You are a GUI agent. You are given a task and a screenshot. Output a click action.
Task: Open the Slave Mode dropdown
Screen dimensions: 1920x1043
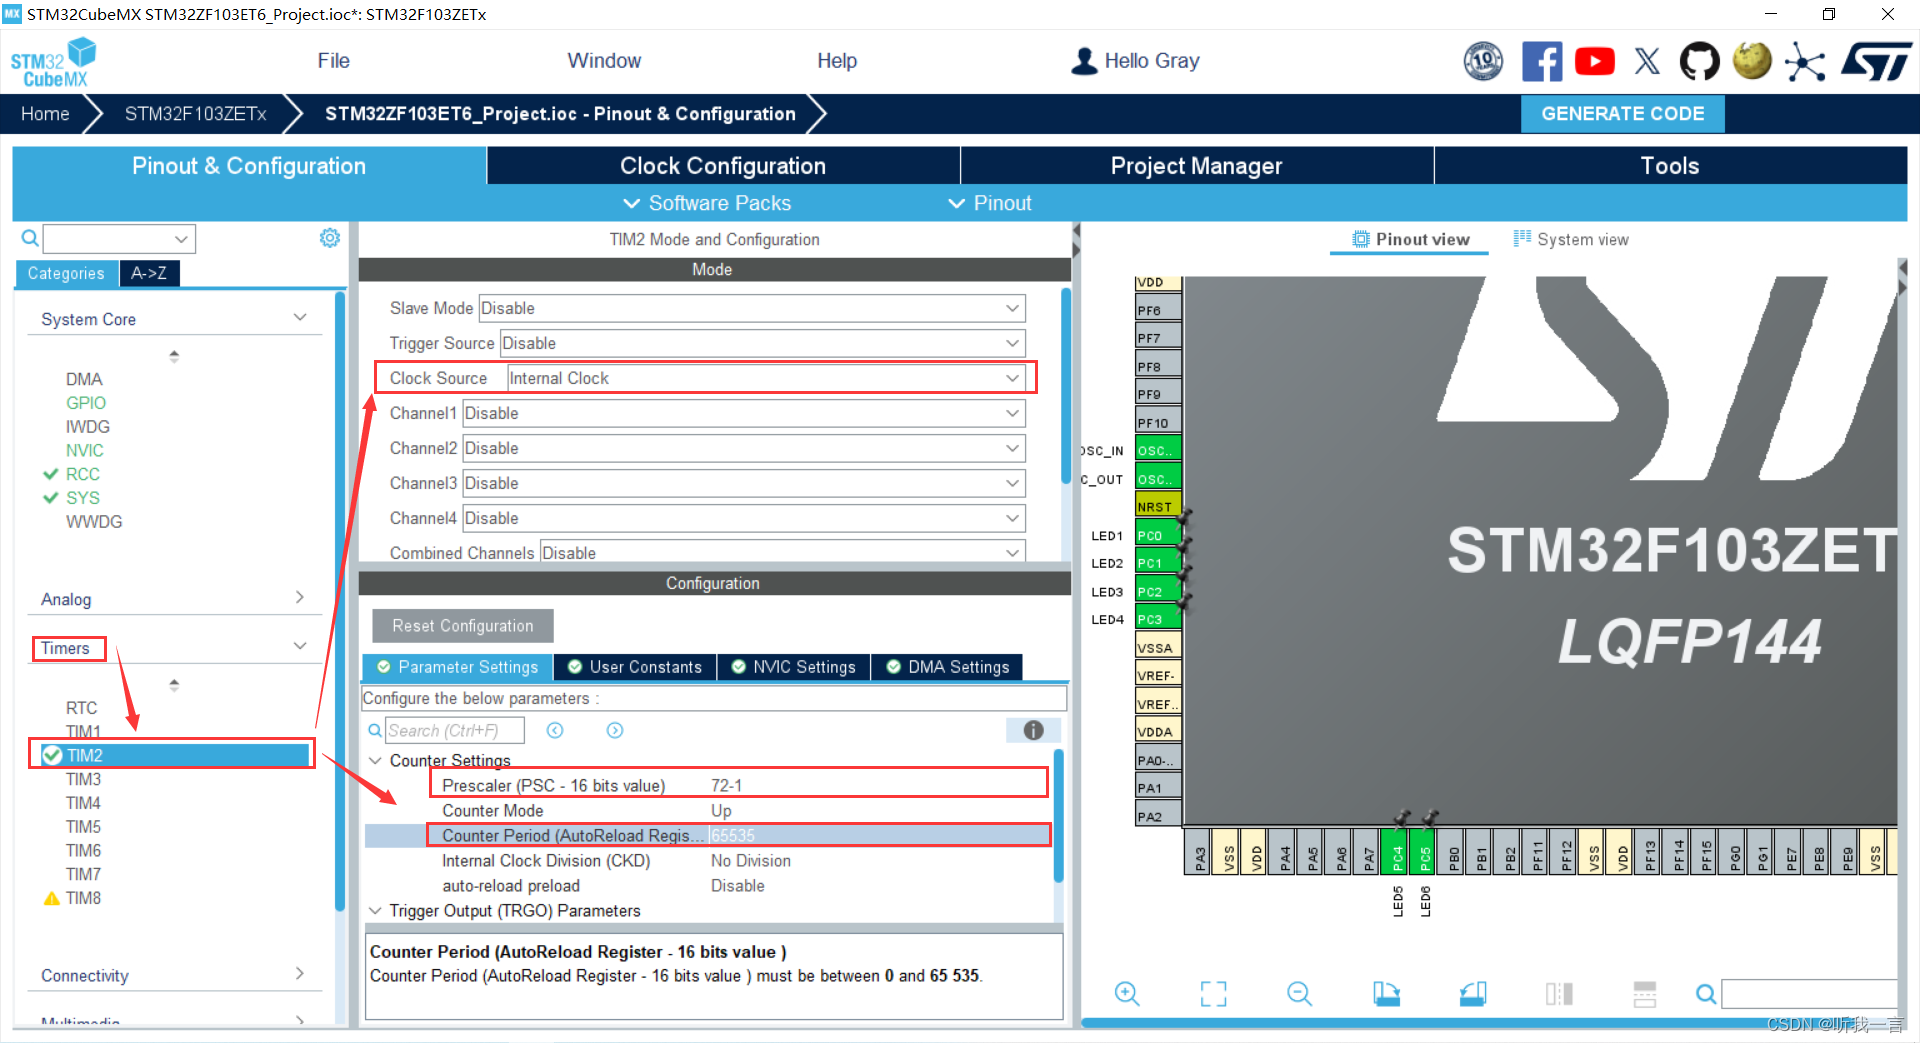coord(752,308)
